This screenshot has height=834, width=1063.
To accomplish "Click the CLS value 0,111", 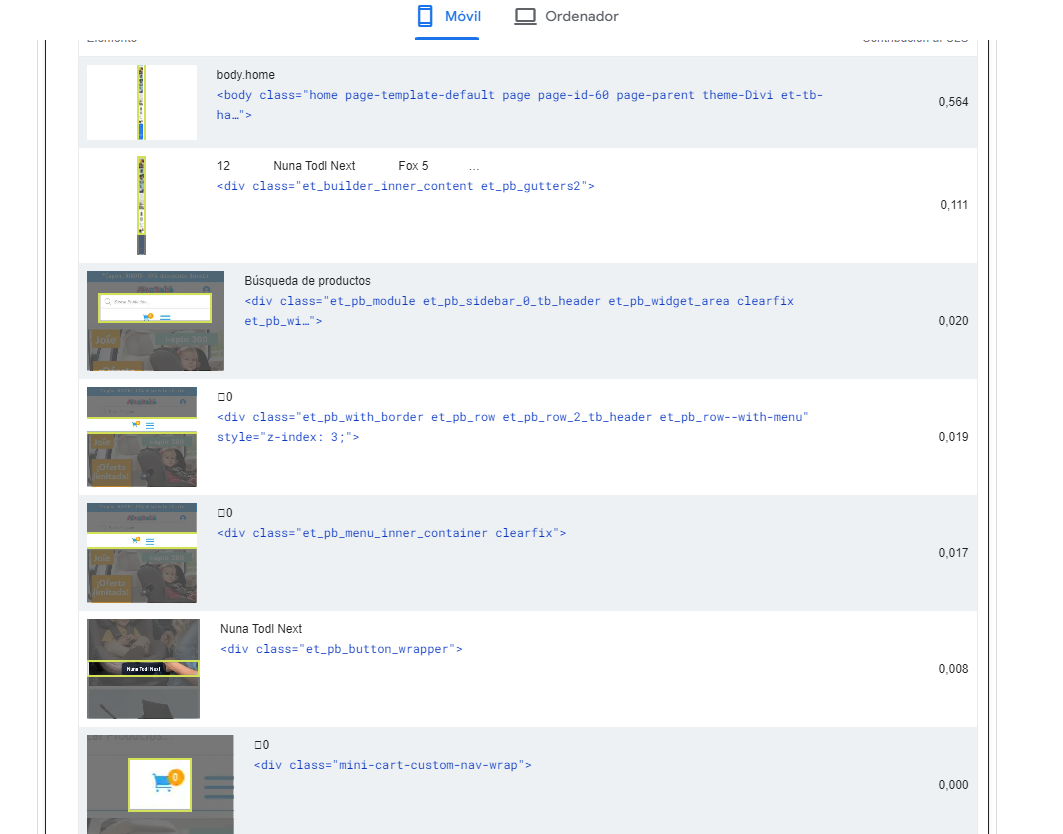I will click(954, 205).
